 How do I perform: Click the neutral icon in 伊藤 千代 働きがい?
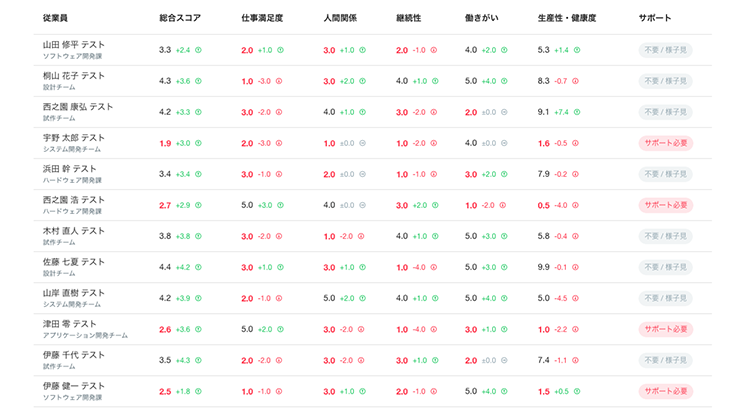504,360
